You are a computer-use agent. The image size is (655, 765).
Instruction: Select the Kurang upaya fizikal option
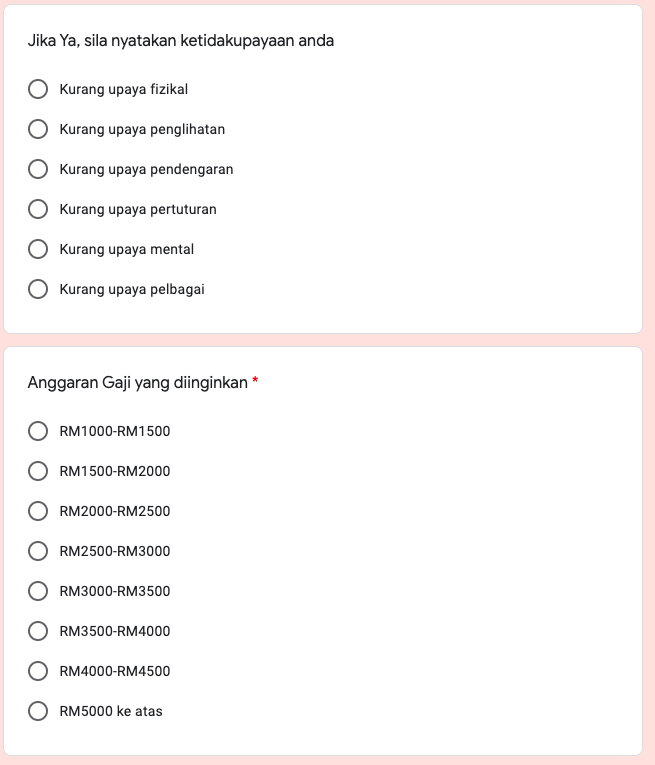coord(38,89)
